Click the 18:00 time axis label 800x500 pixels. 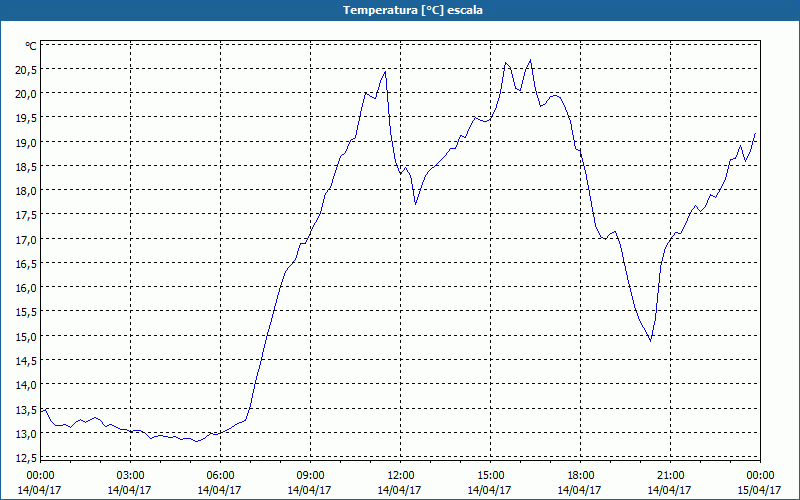[x=580, y=476]
